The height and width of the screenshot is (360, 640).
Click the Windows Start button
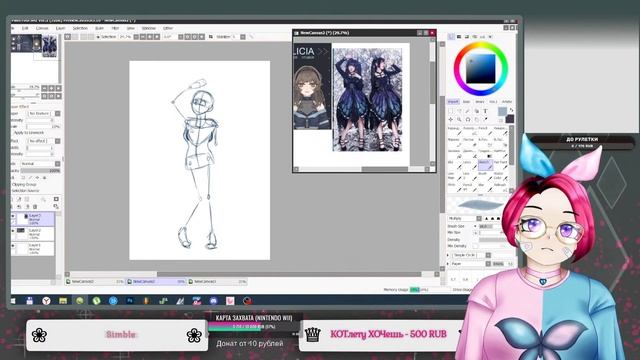(x=13, y=301)
